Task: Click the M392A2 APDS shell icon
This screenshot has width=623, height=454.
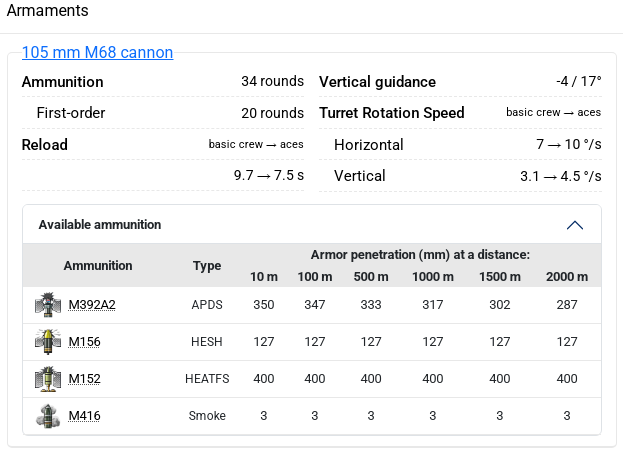Action: pyautogui.click(x=44, y=305)
